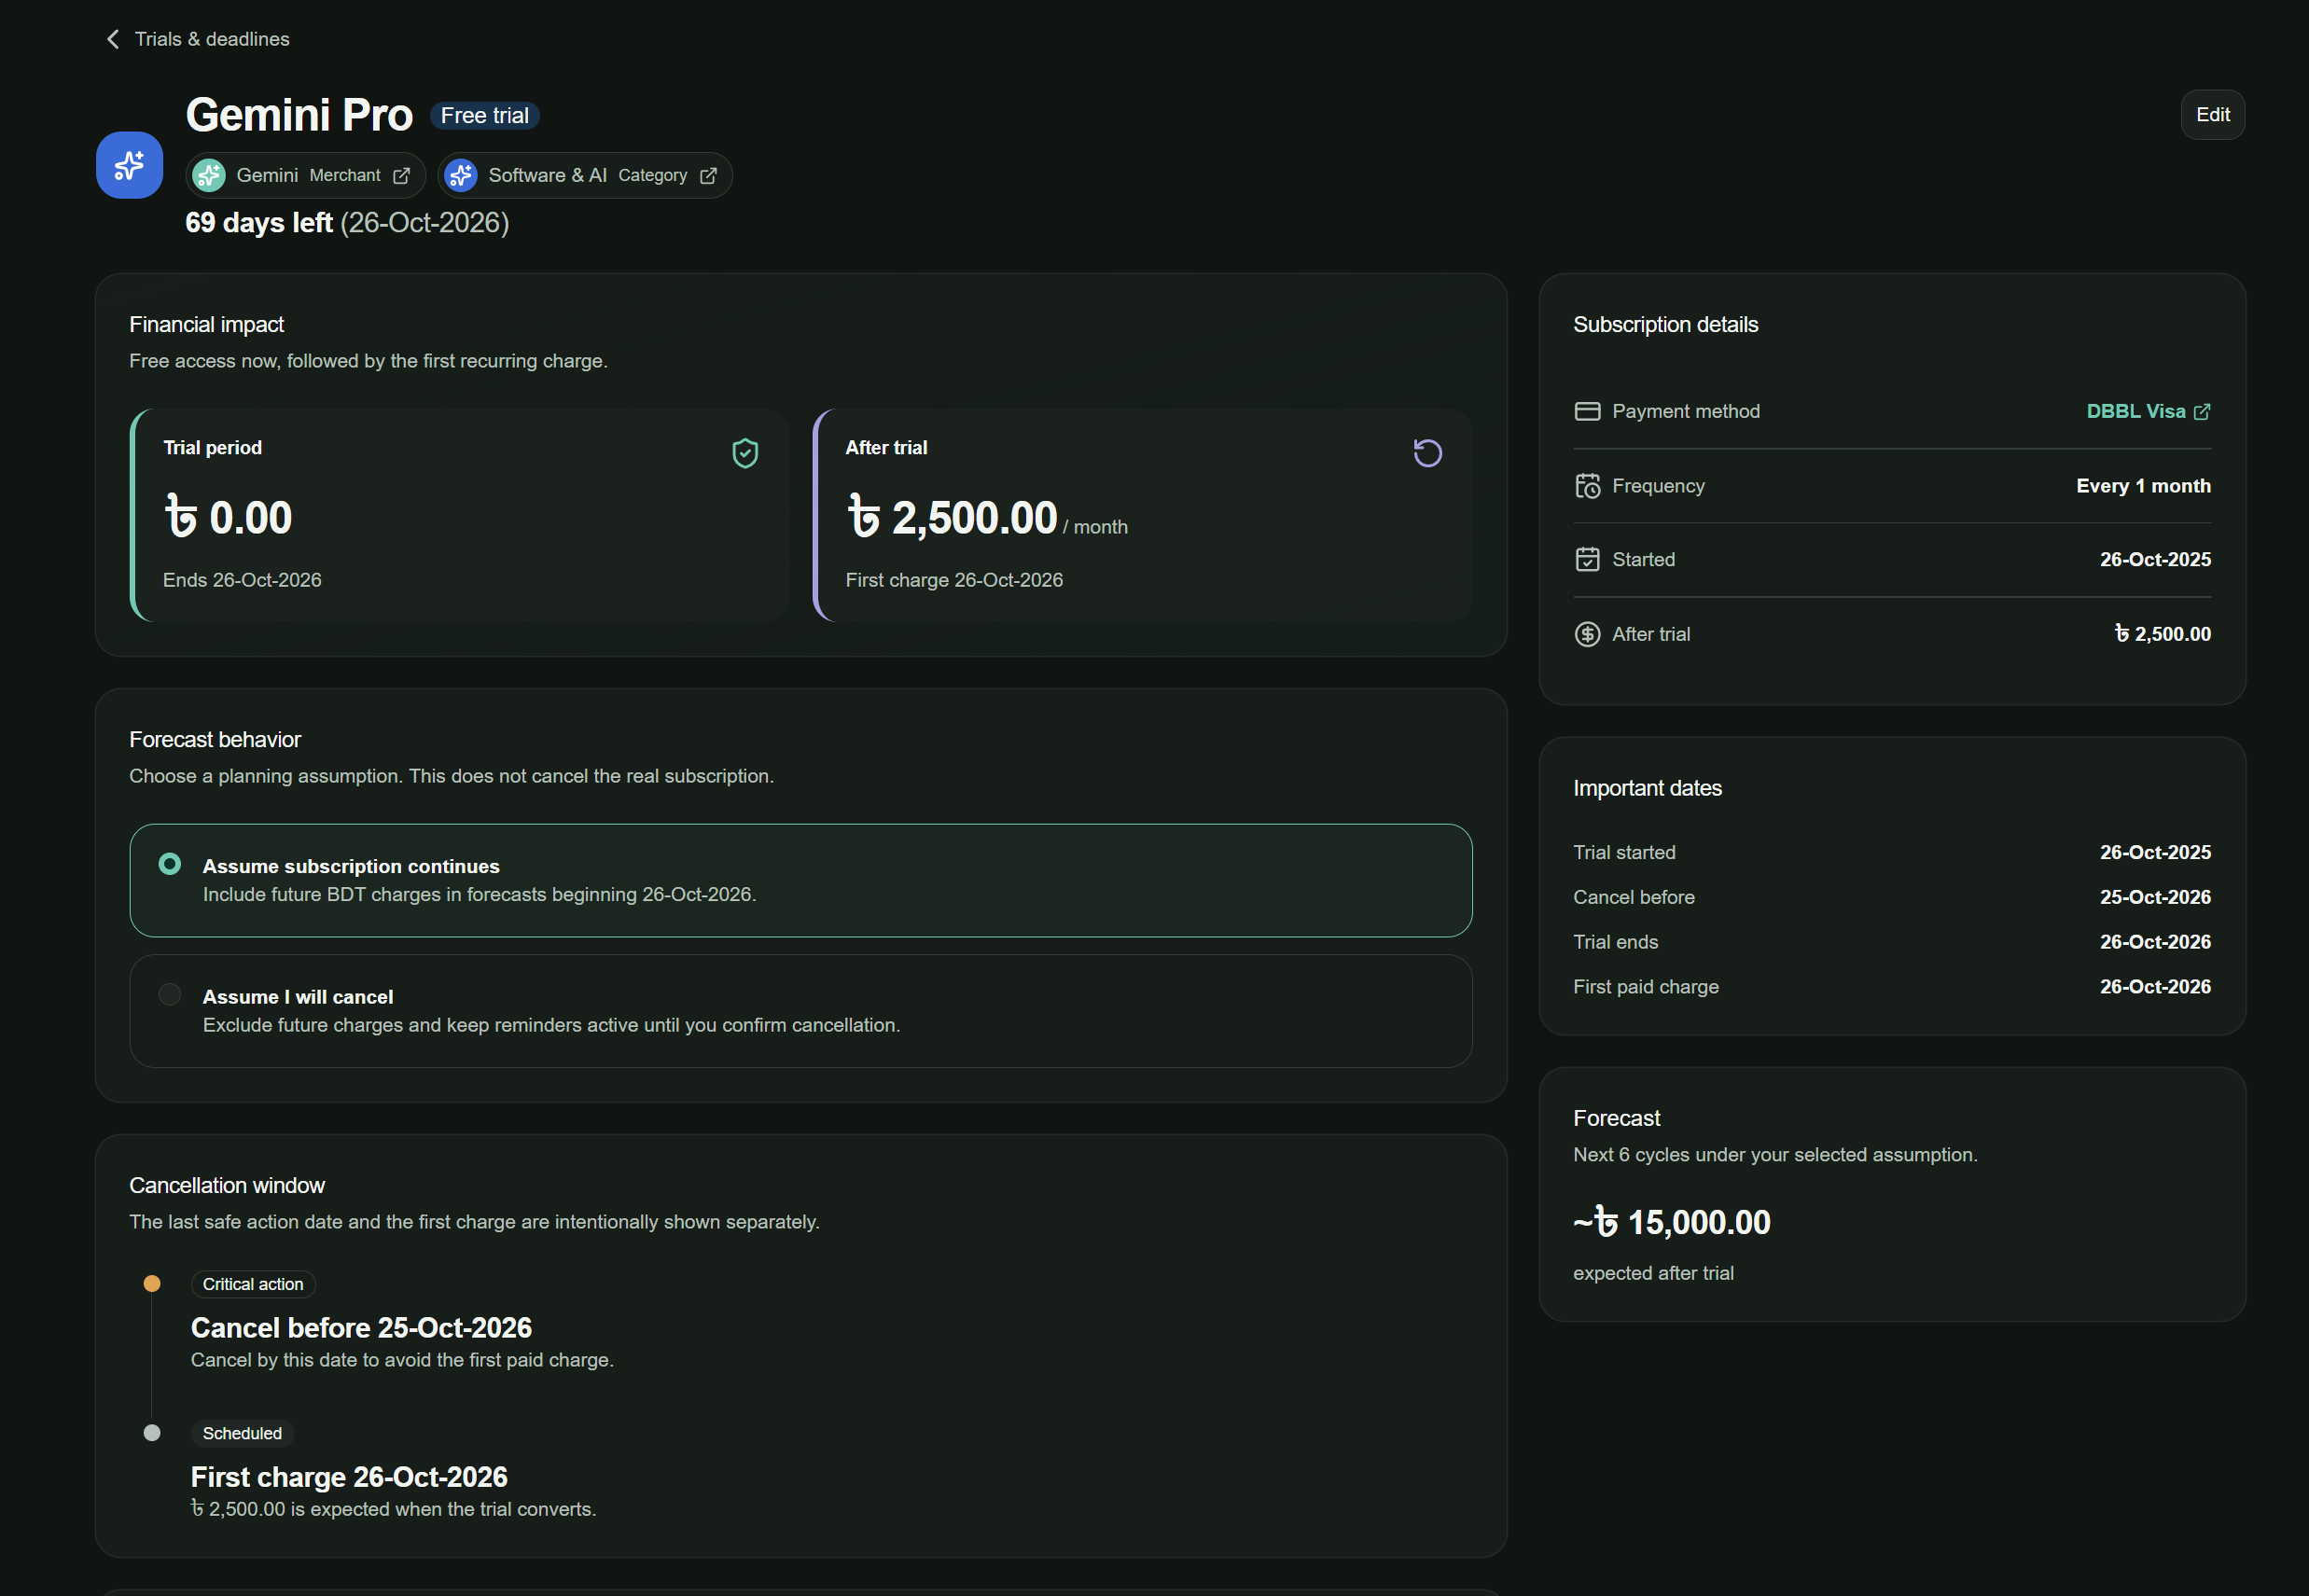
Task: Click external link icon next to Category
Action: click(x=708, y=176)
